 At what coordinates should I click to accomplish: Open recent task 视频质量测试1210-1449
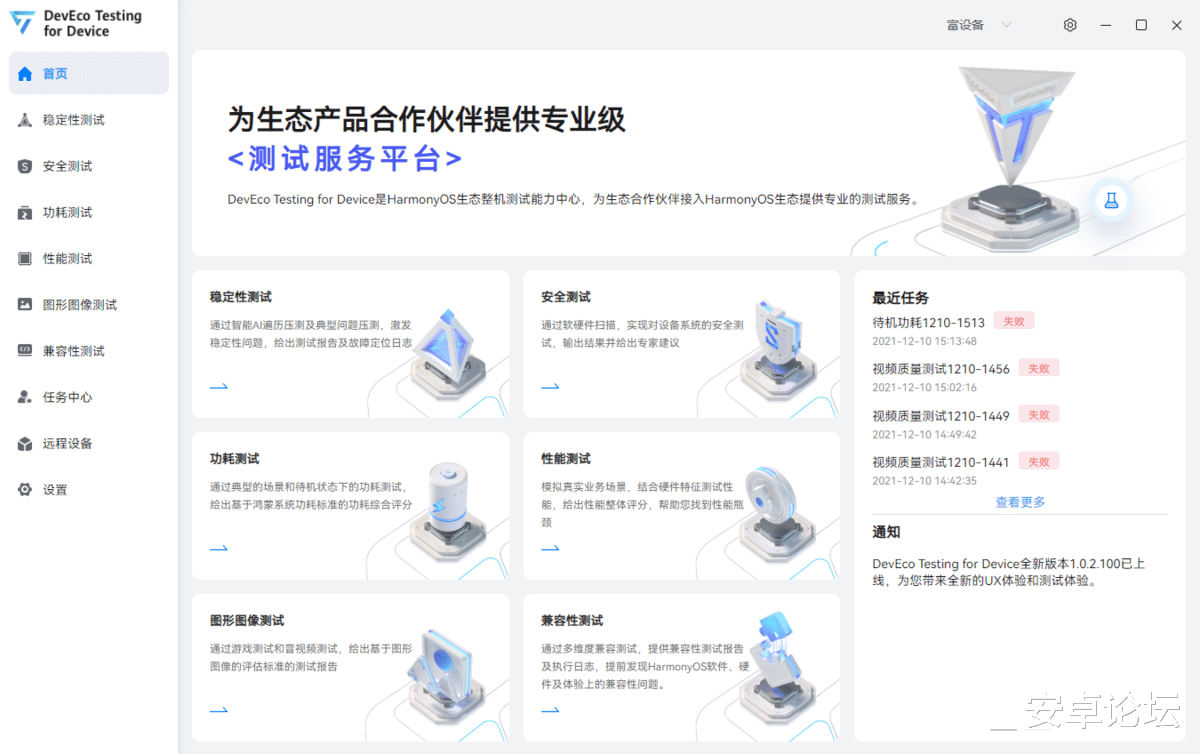[x=941, y=415]
